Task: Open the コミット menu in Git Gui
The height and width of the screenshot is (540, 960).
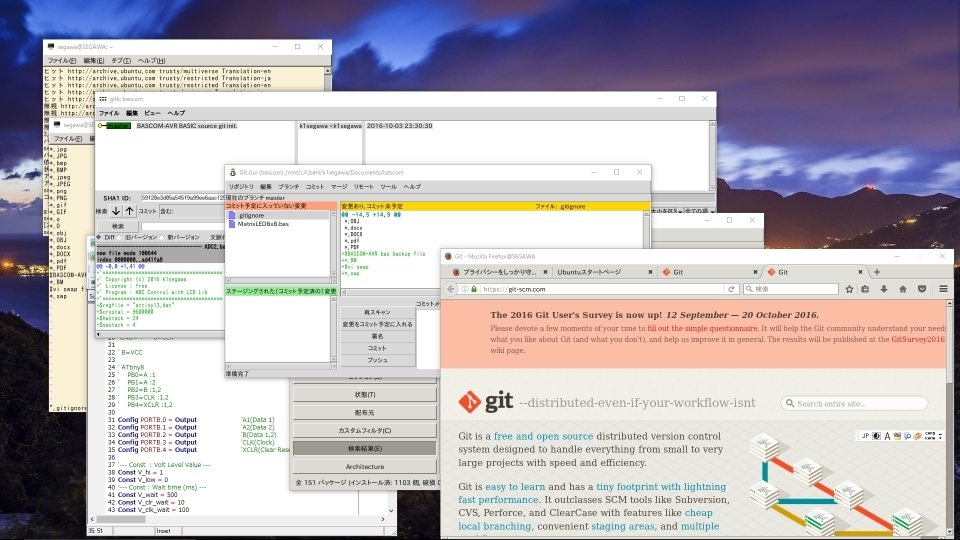Action: tap(315, 187)
